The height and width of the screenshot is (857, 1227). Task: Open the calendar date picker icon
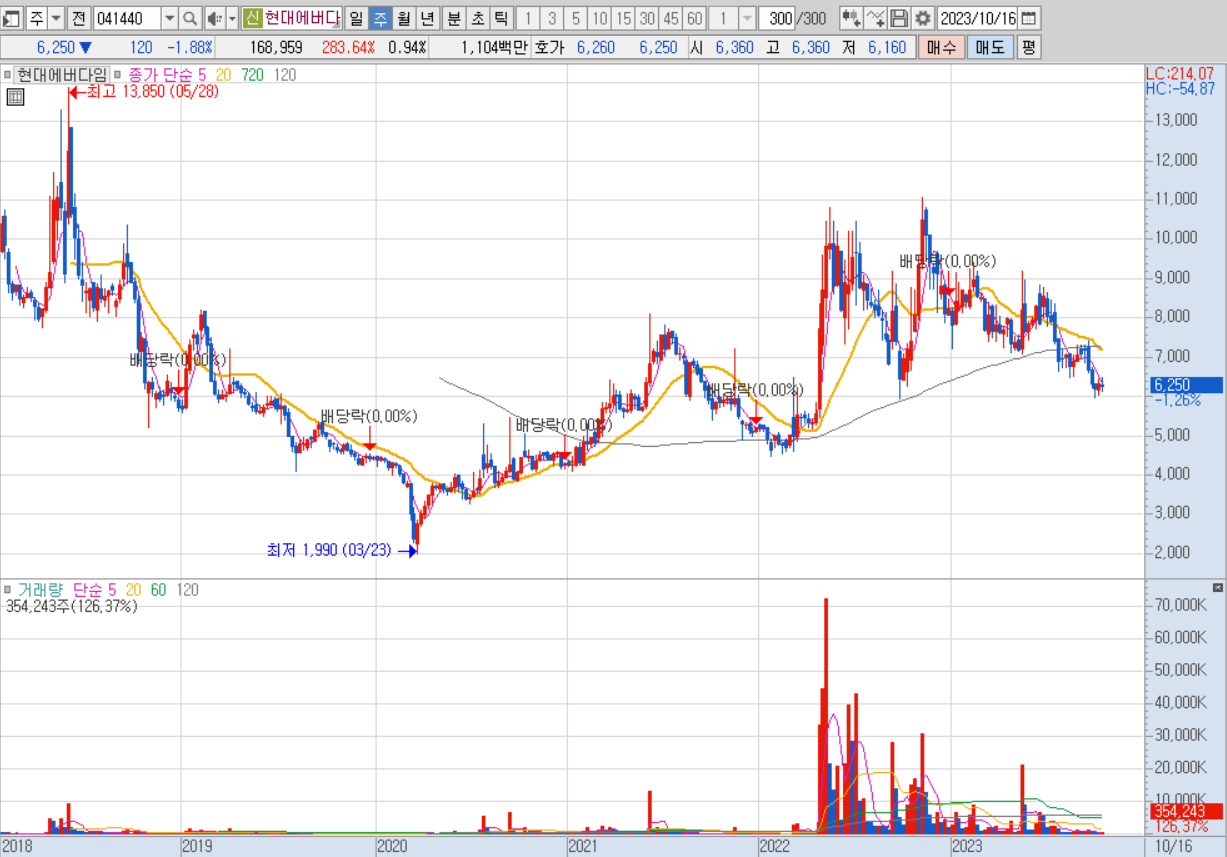pos(1029,18)
